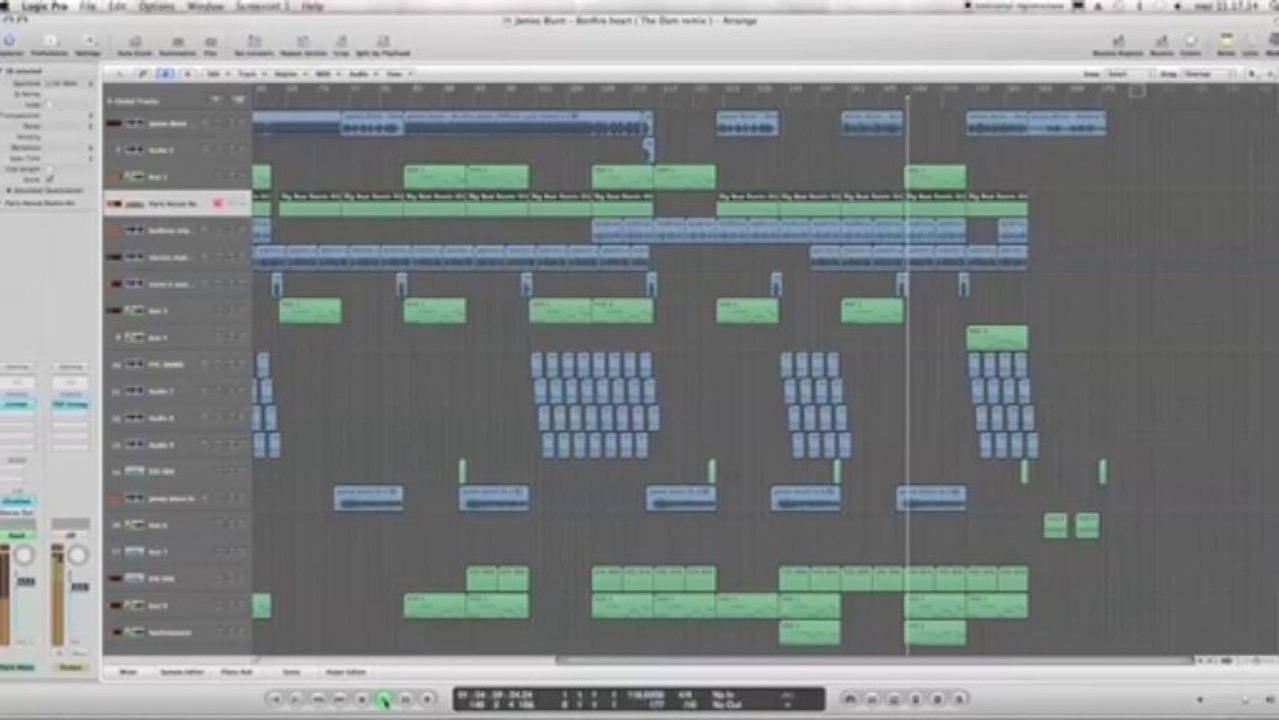Viewport: 1279px width, 720px height.
Task: Switch to the Piano Roll tab
Action: [x=236, y=672]
